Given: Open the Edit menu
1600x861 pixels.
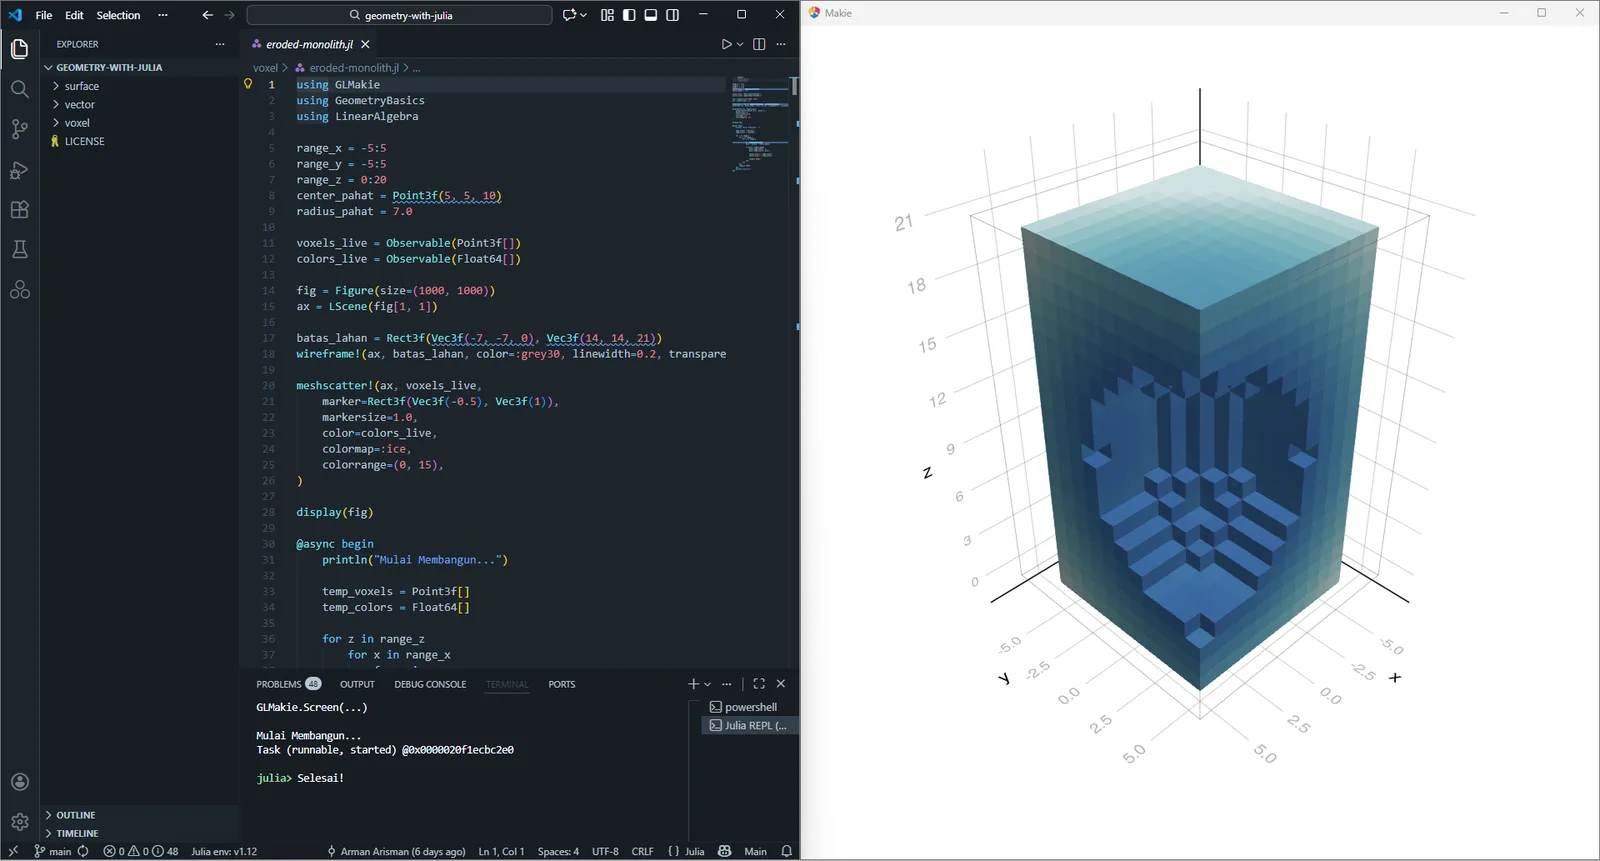Looking at the screenshot, I should click(x=74, y=15).
